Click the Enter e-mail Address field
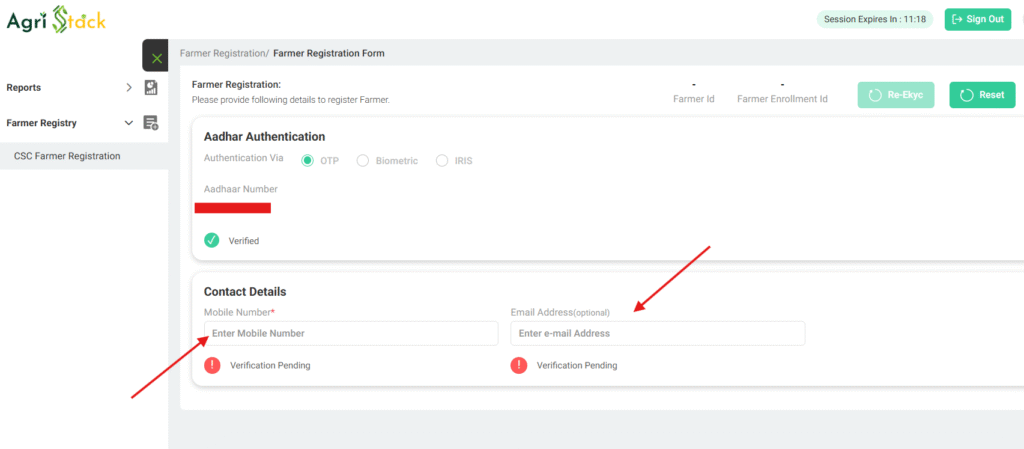This screenshot has height=449, width=1024. [x=657, y=333]
